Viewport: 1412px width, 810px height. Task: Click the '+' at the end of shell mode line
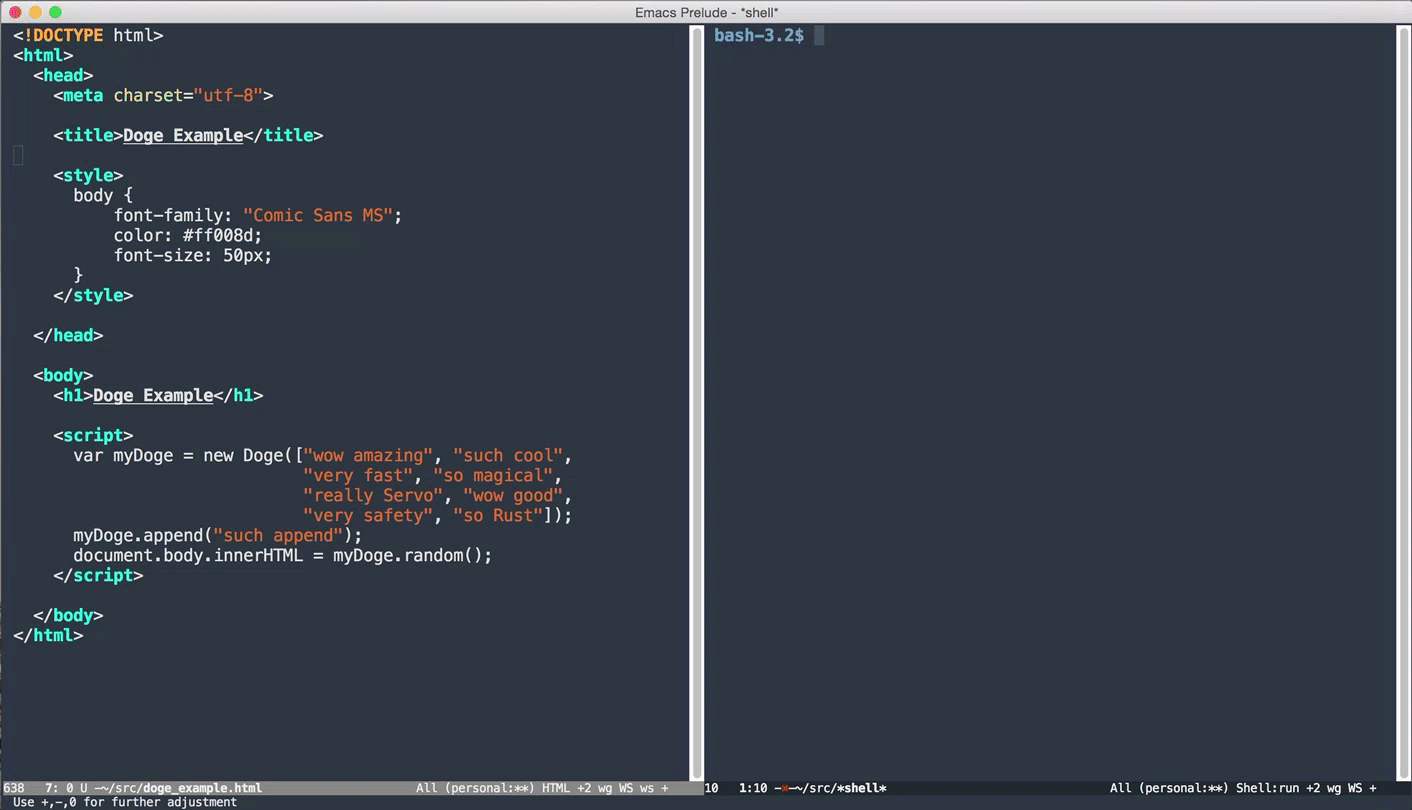pos(1373,788)
